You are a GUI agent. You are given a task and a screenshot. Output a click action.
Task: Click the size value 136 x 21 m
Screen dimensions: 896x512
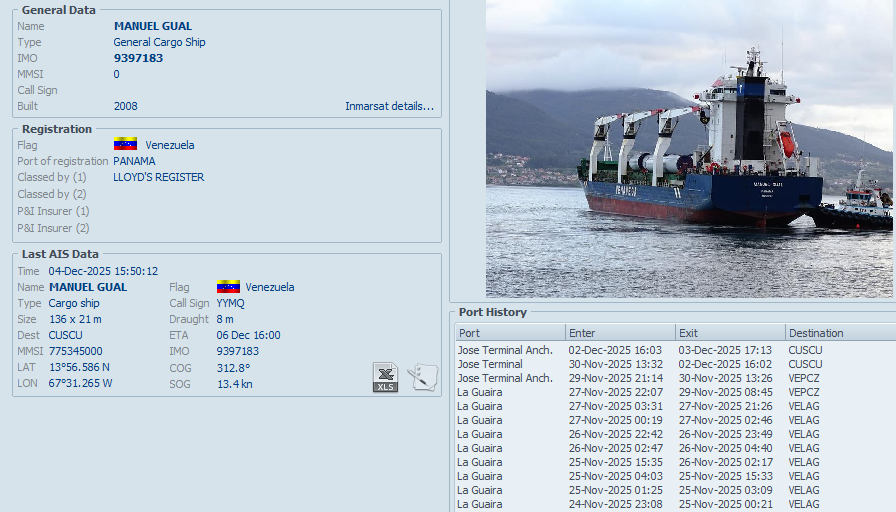[75, 319]
